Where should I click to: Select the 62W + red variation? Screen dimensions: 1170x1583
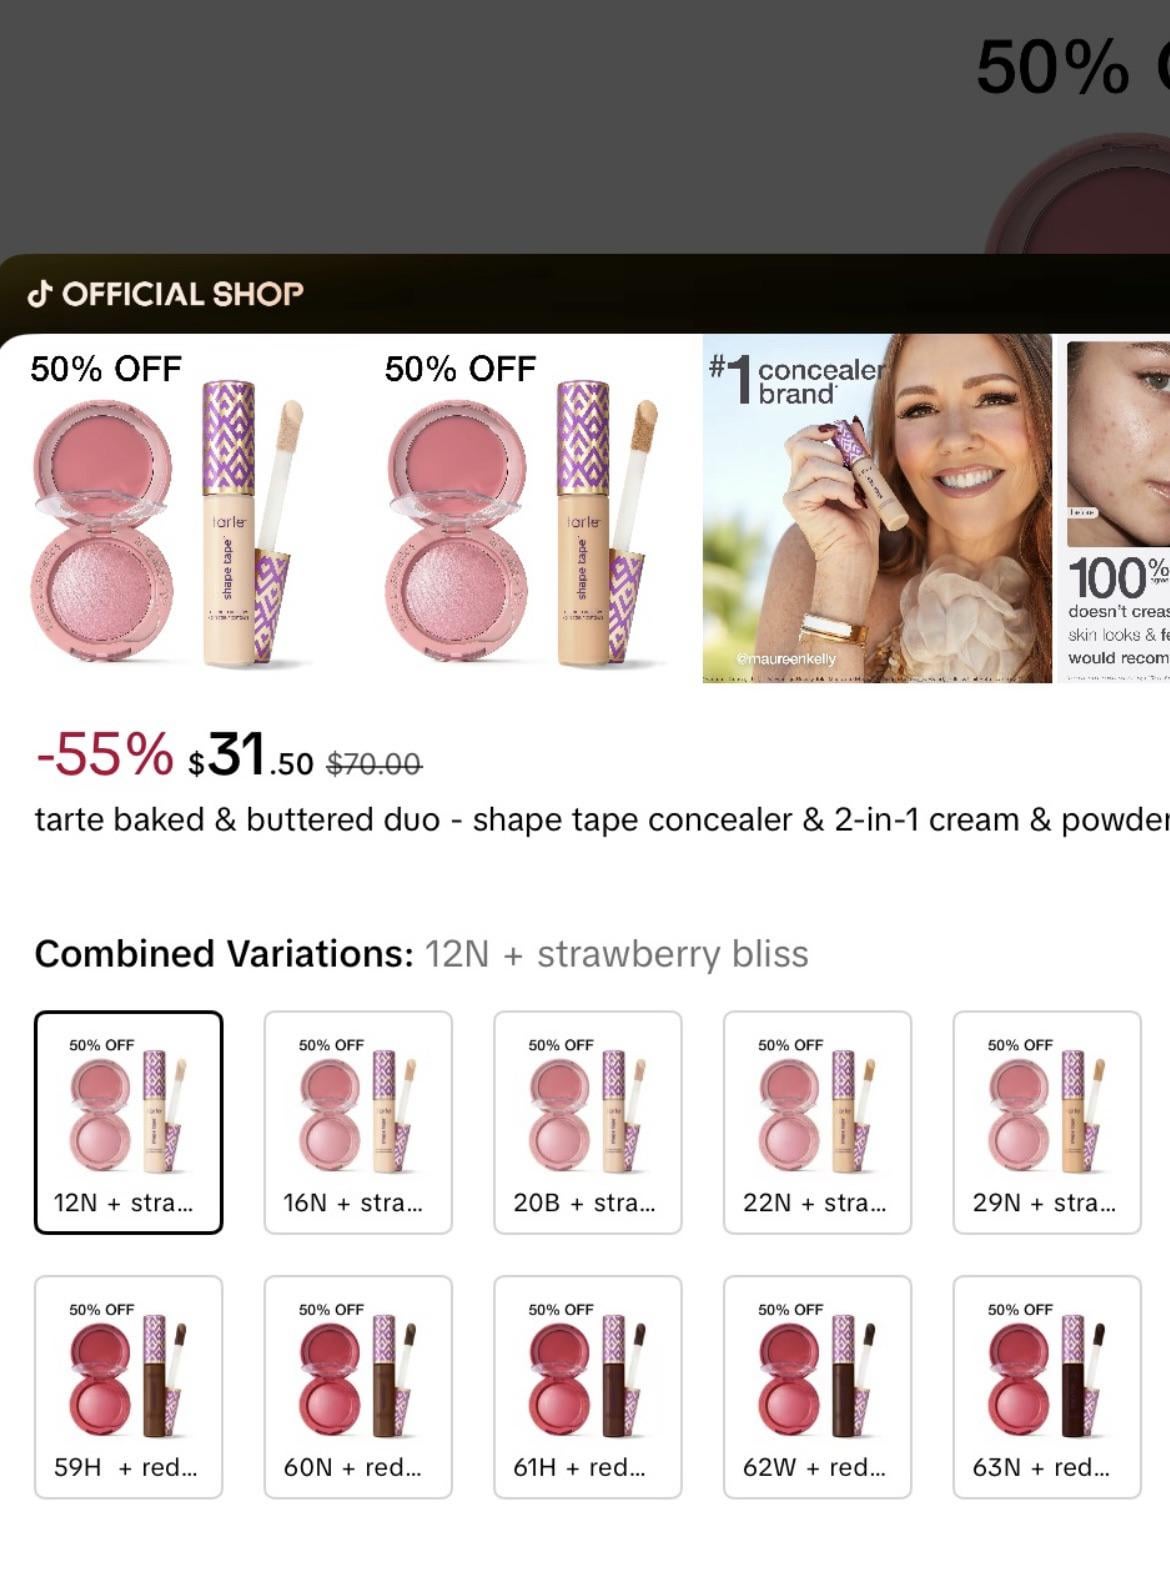(817, 1387)
